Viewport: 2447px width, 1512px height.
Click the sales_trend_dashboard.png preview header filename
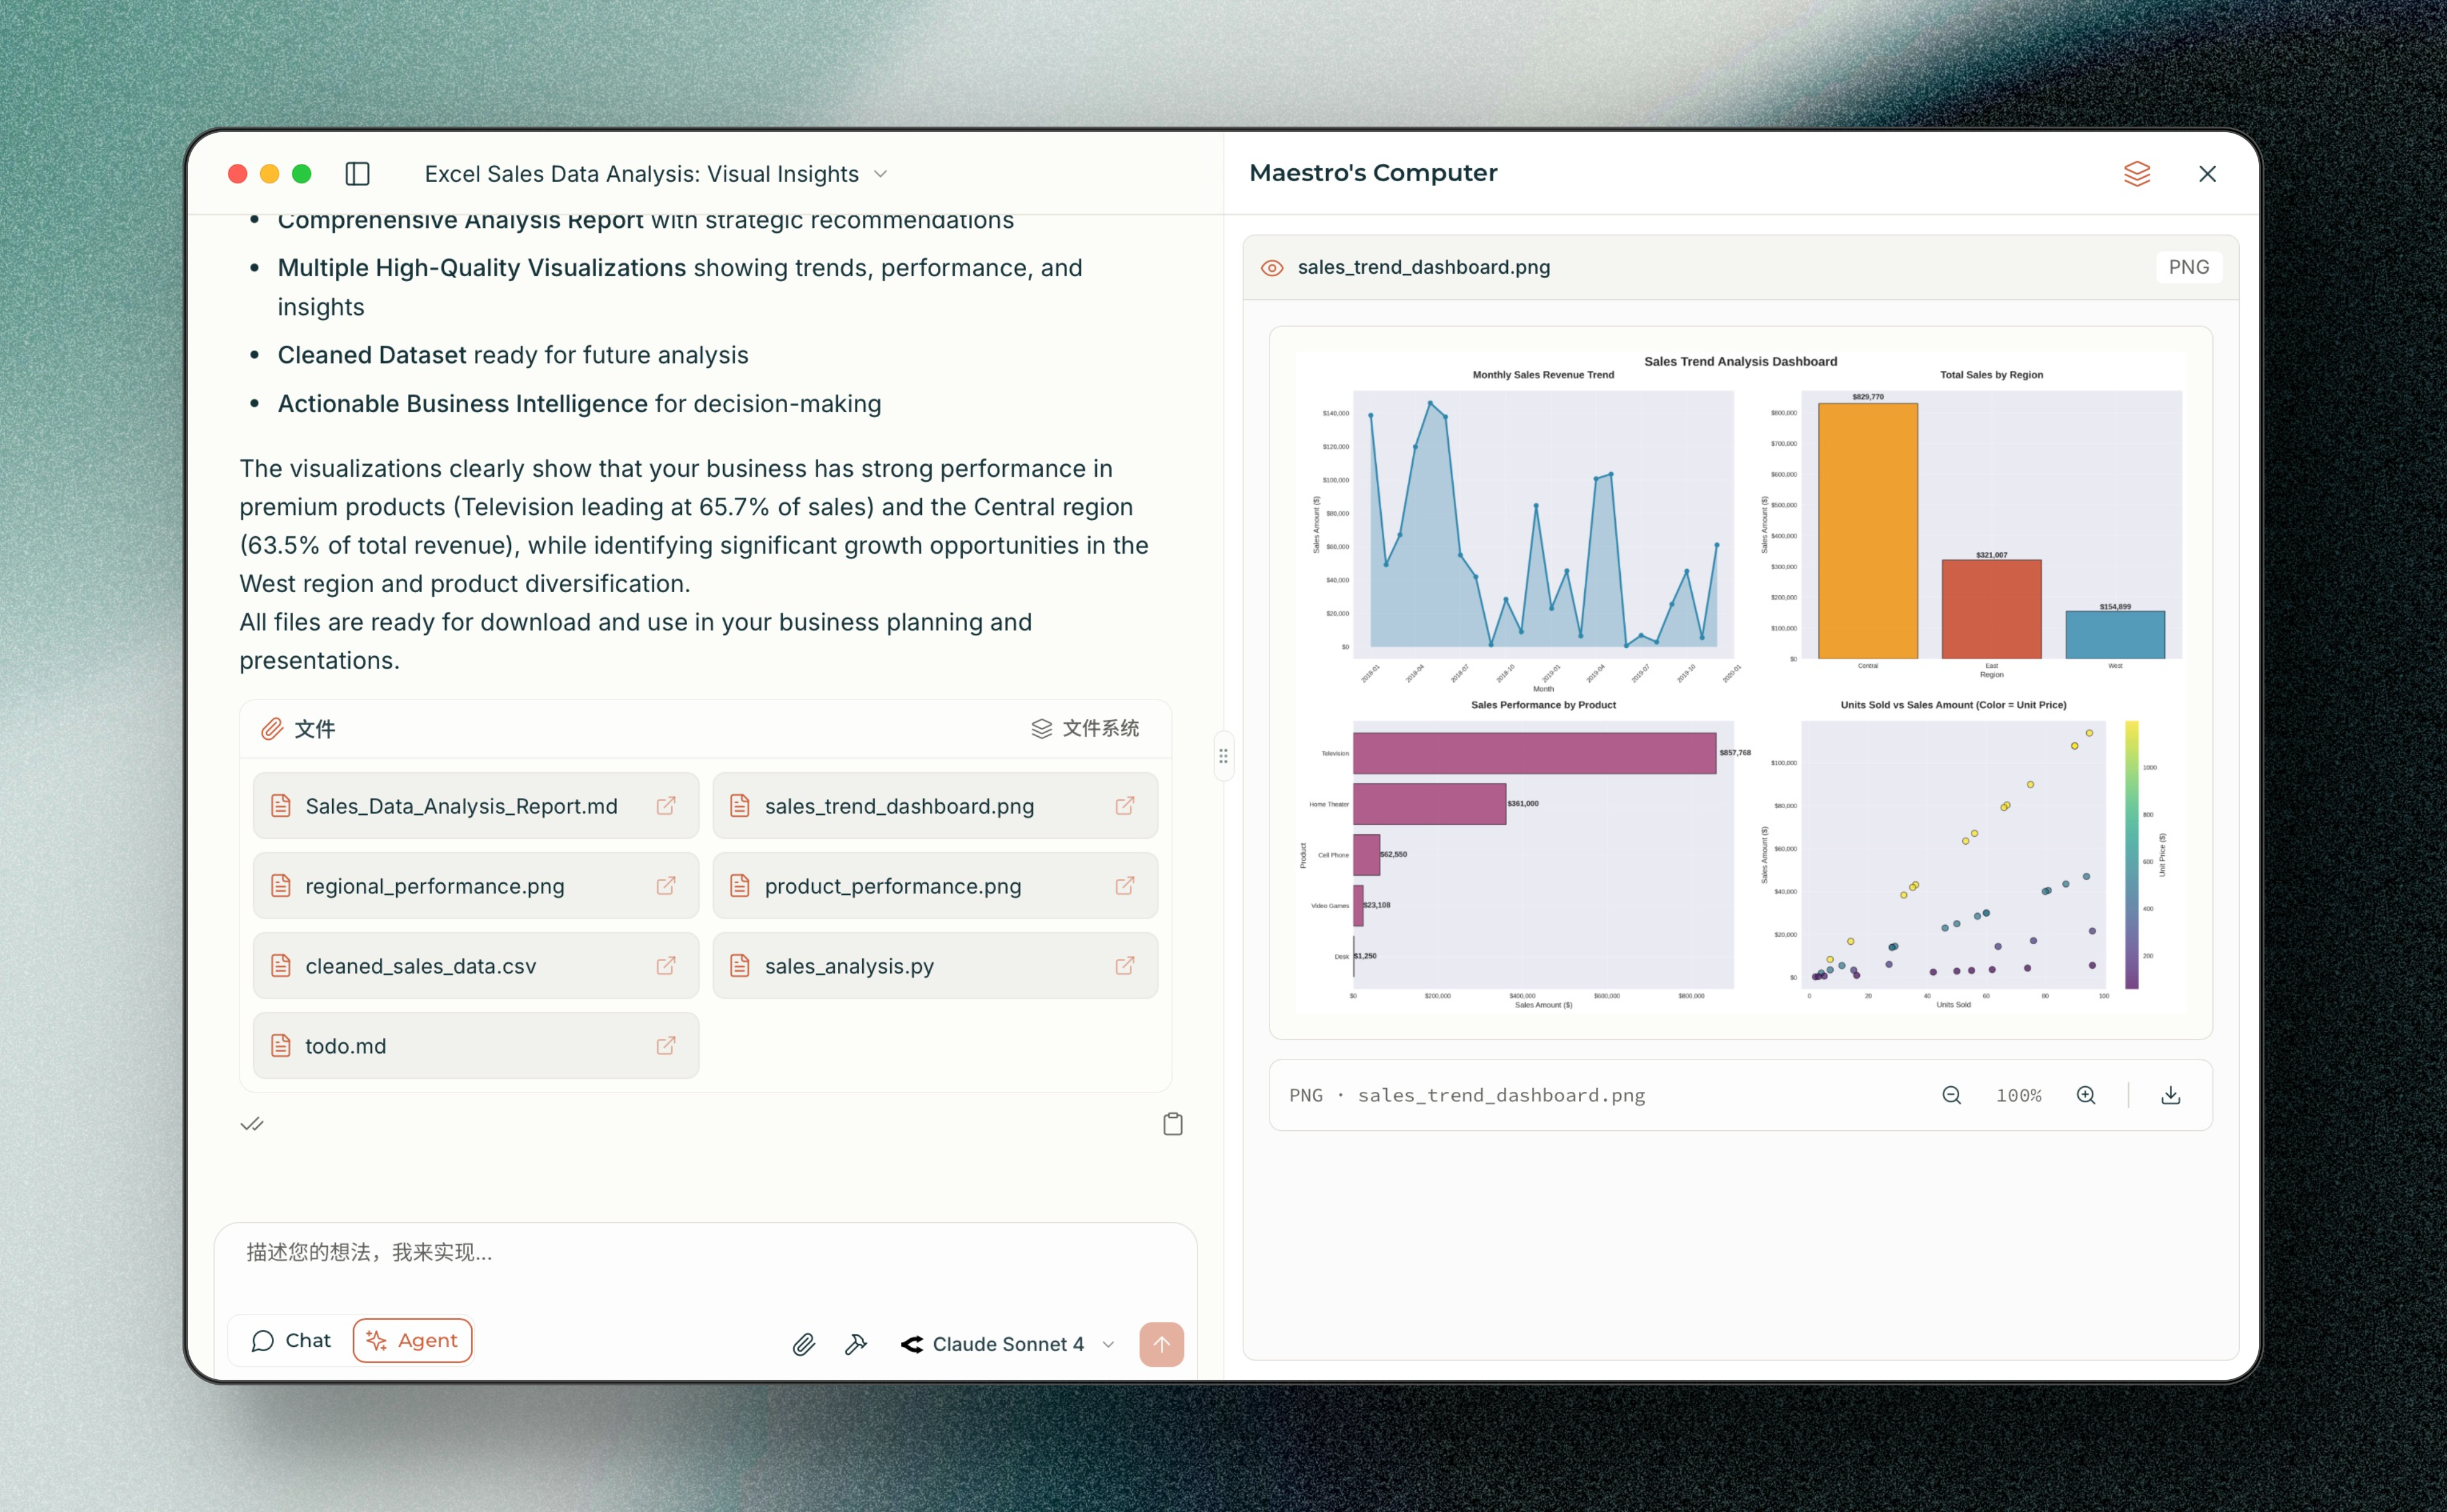click(x=1424, y=268)
